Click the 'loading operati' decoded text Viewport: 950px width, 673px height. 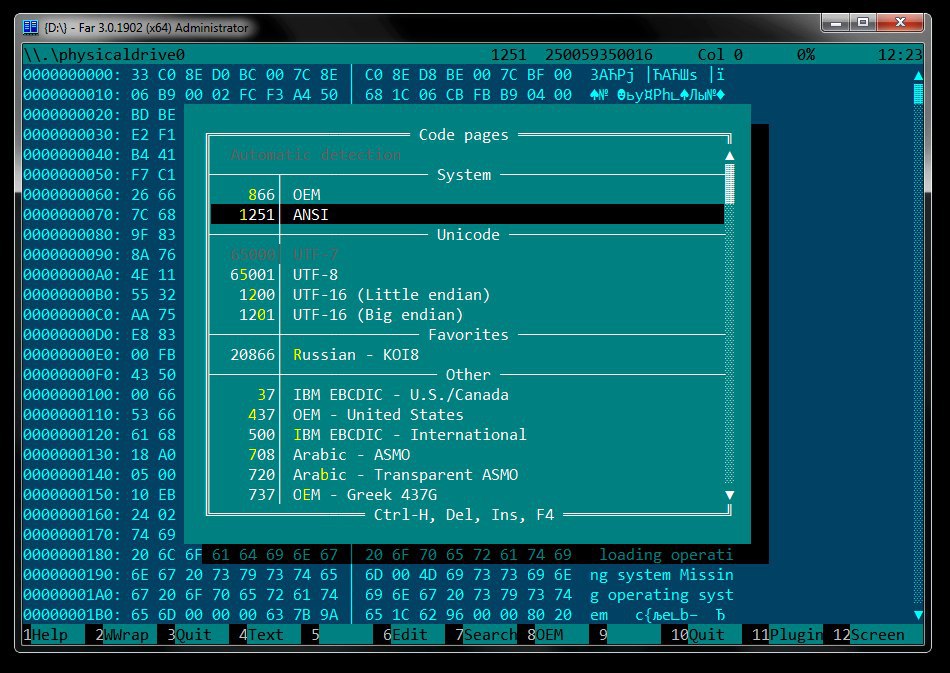pos(666,554)
